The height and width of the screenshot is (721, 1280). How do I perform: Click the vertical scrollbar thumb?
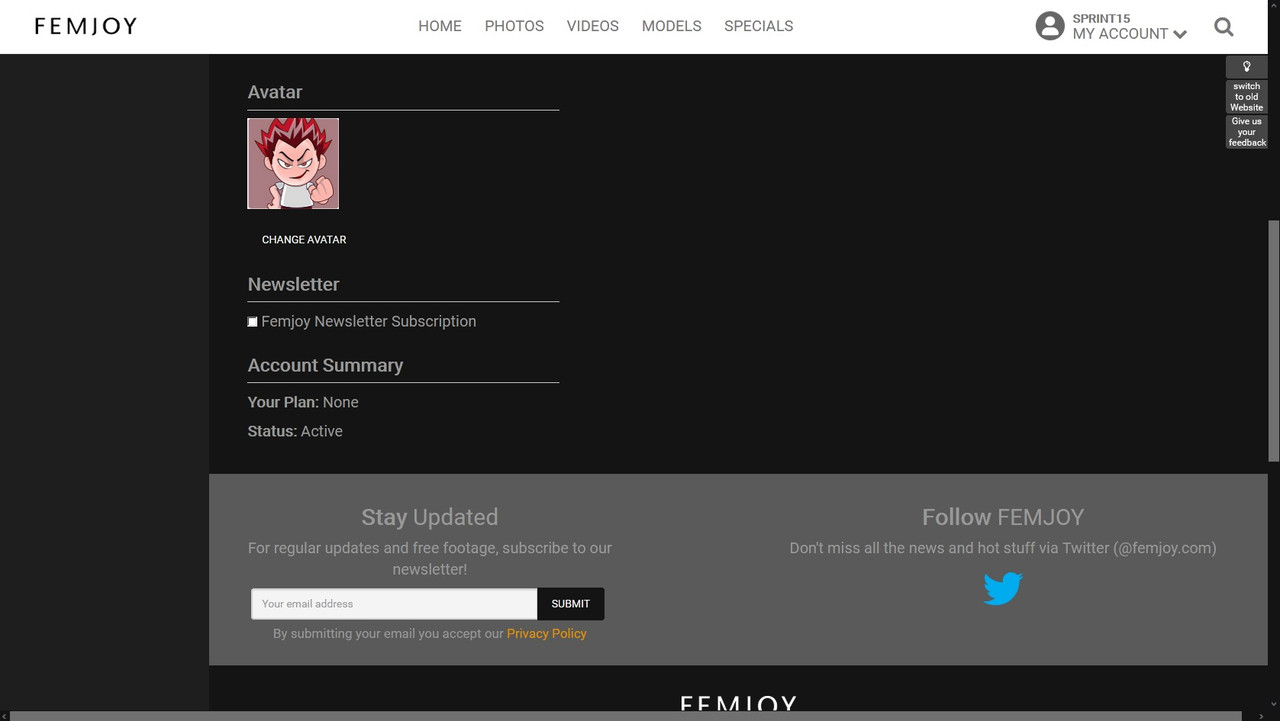(x=1274, y=340)
